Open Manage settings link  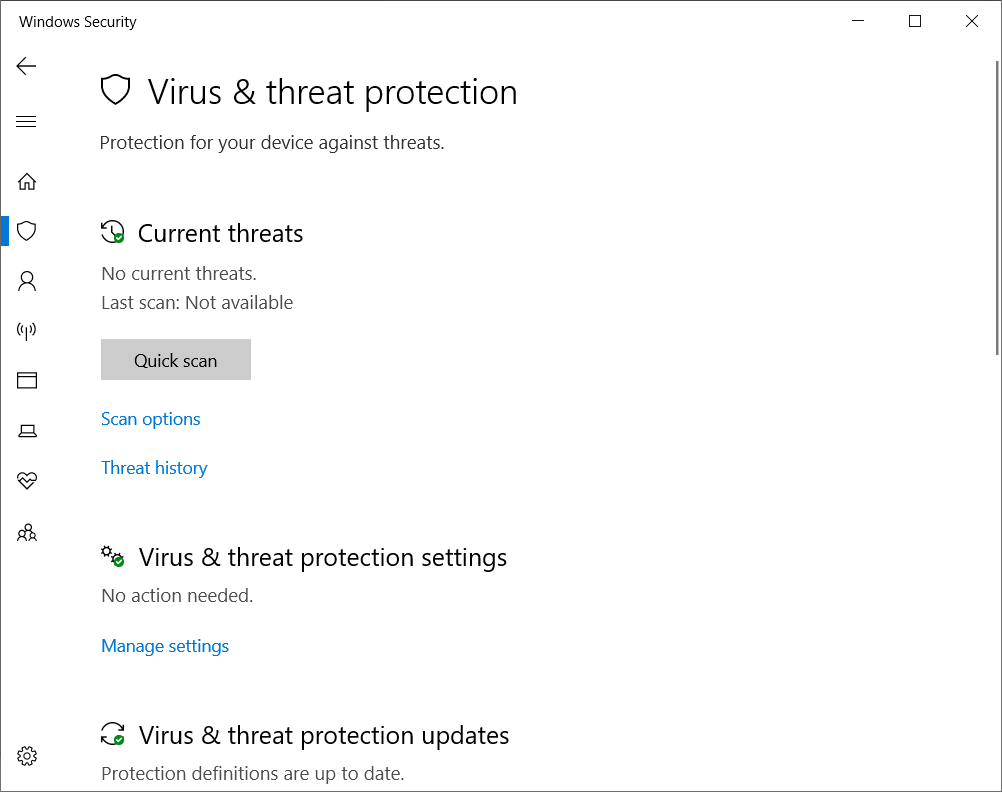pyautogui.click(x=165, y=646)
